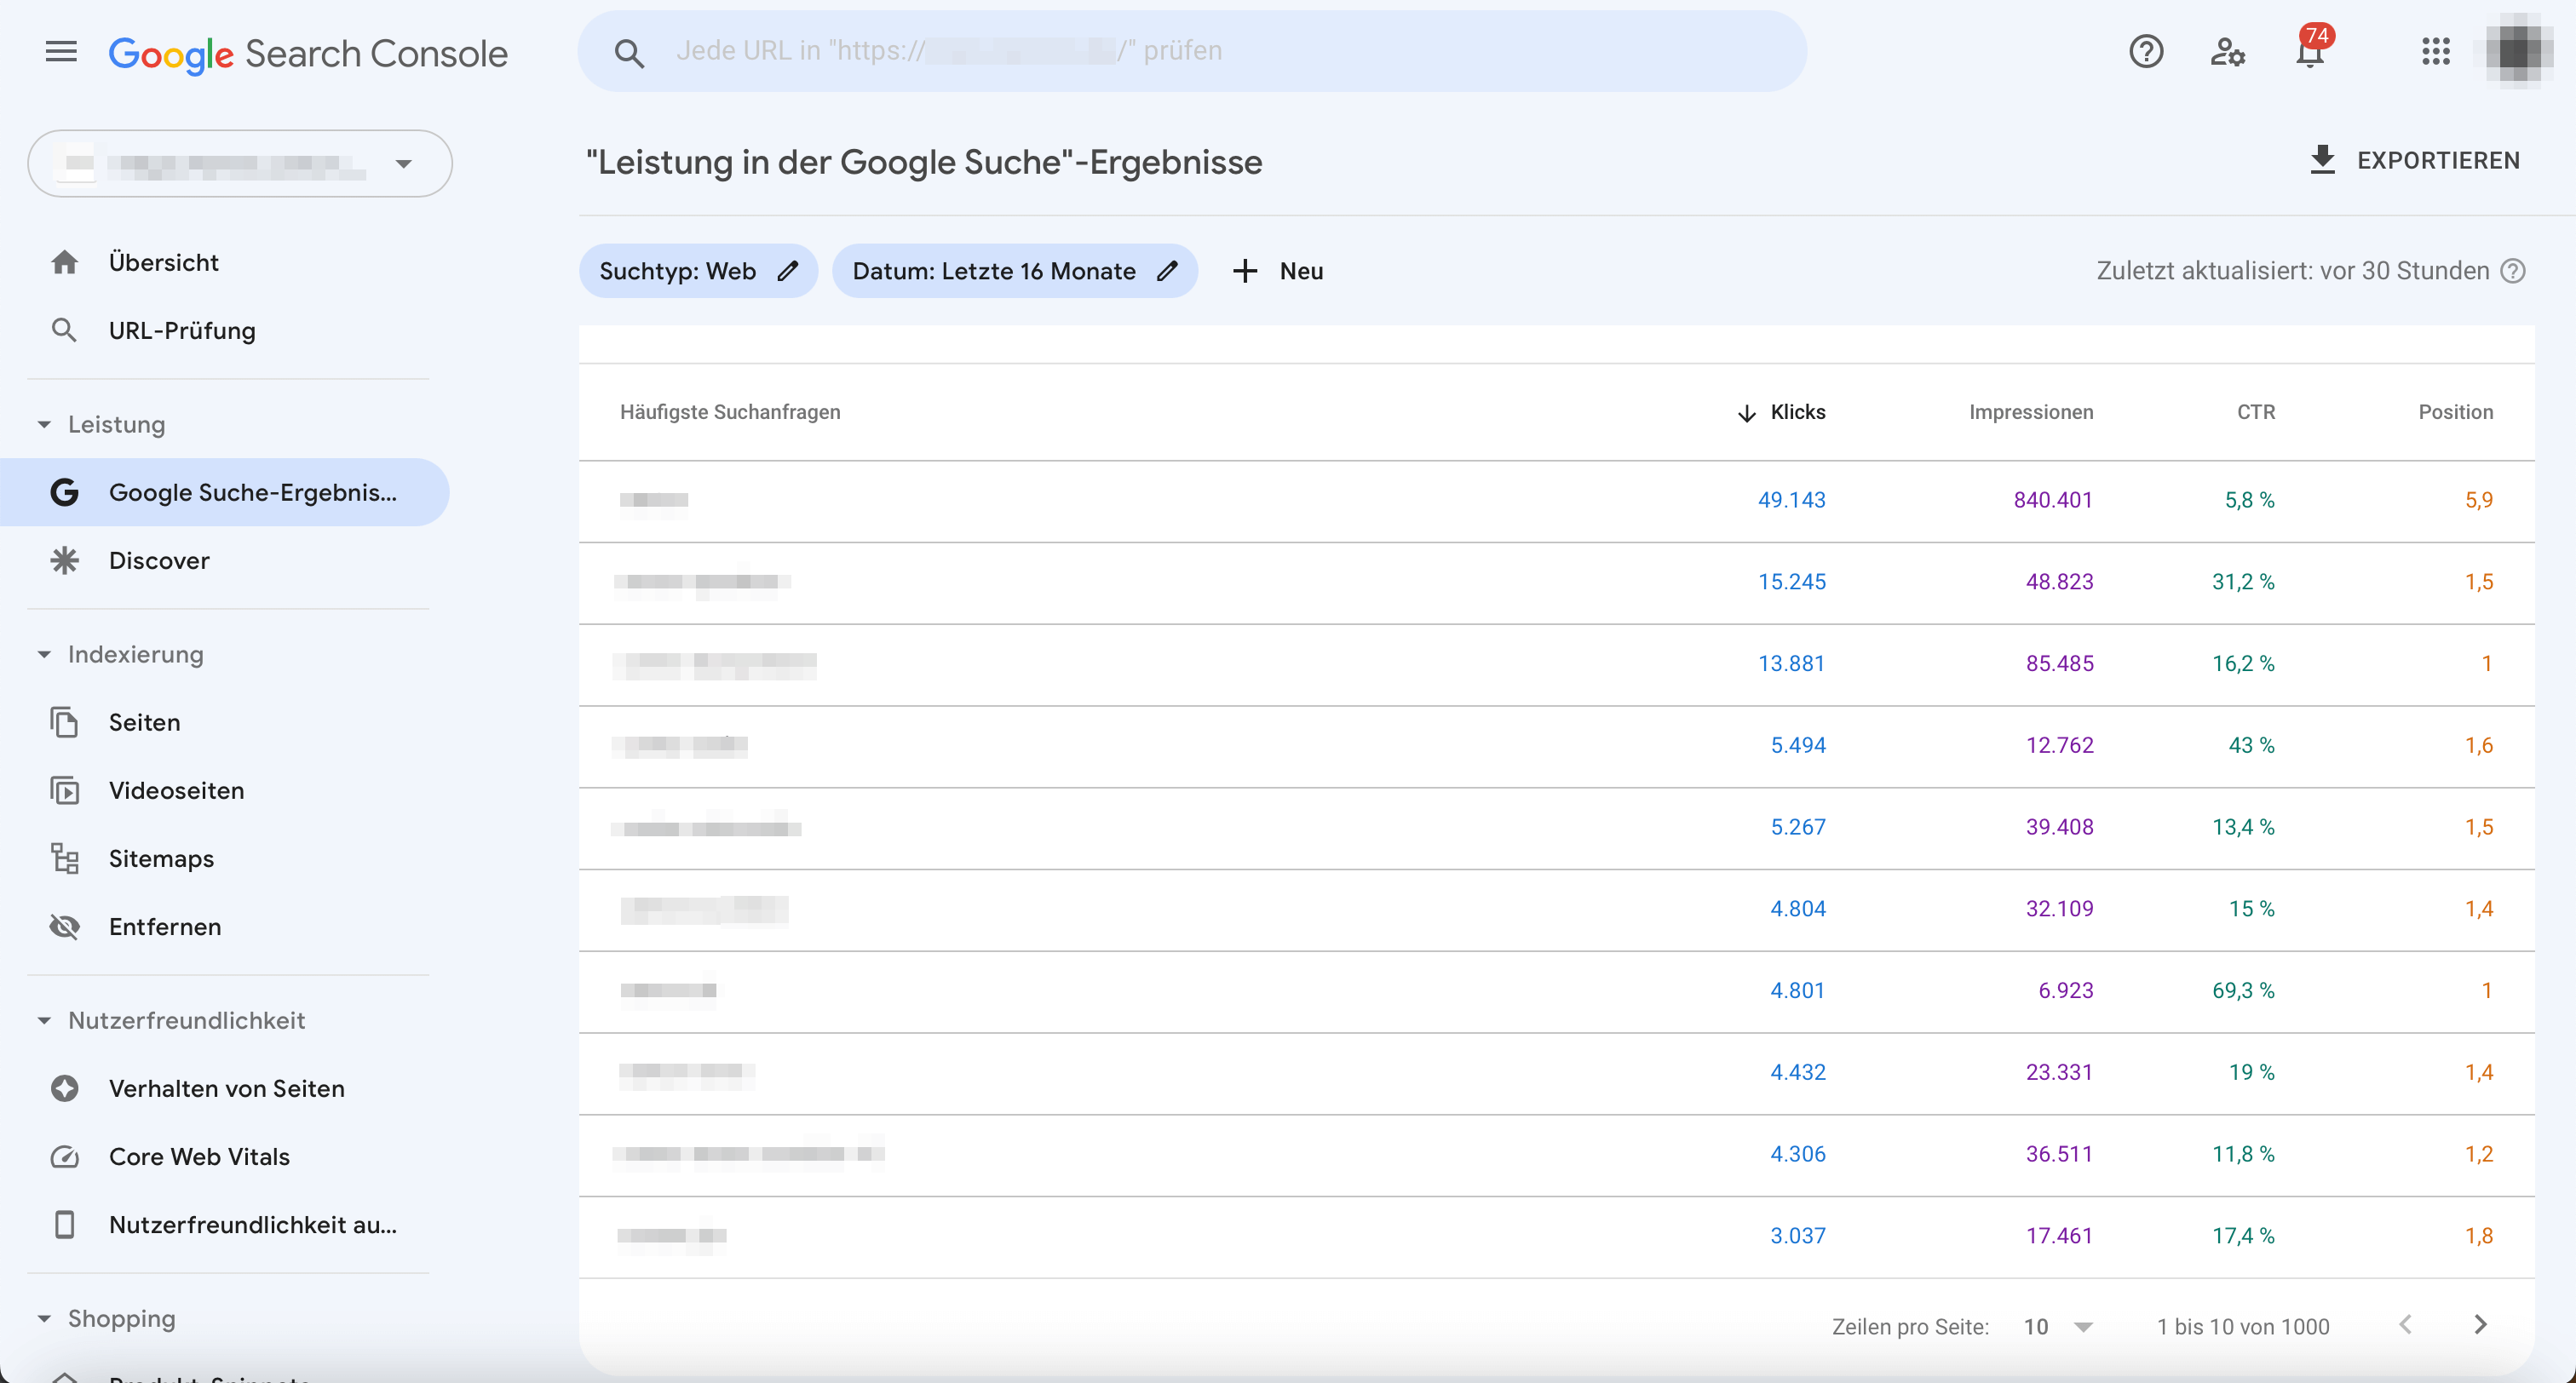Click the 69,3 % CTR cell
Image resolution: width=2576 pixels, height=1383 pixels.
click(2242, 991)
